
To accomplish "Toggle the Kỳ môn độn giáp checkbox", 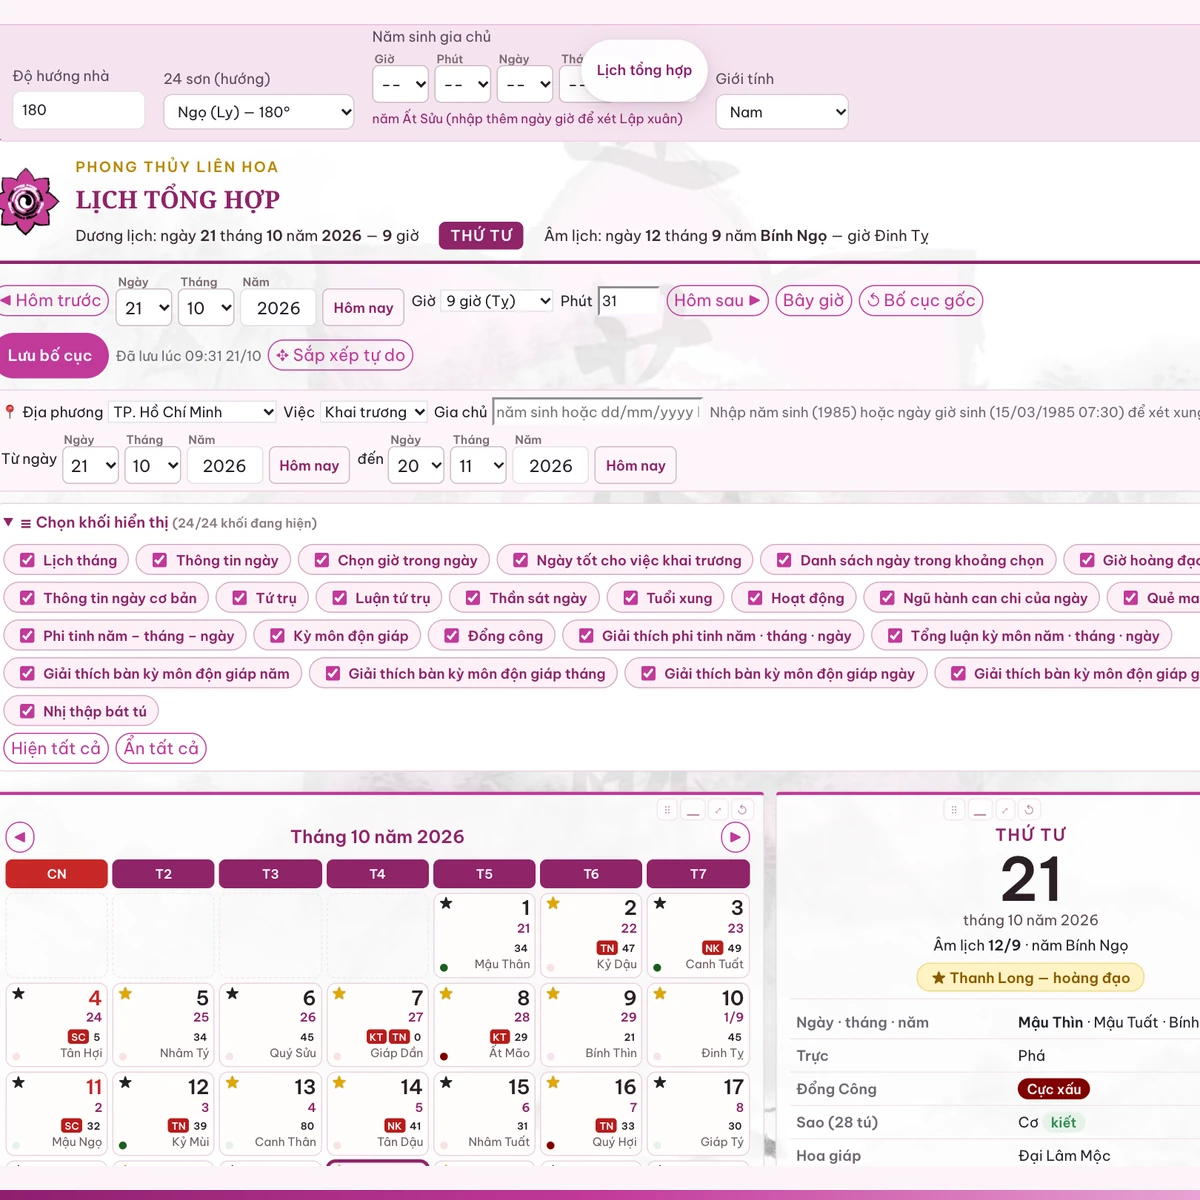I will pos(277,636).
